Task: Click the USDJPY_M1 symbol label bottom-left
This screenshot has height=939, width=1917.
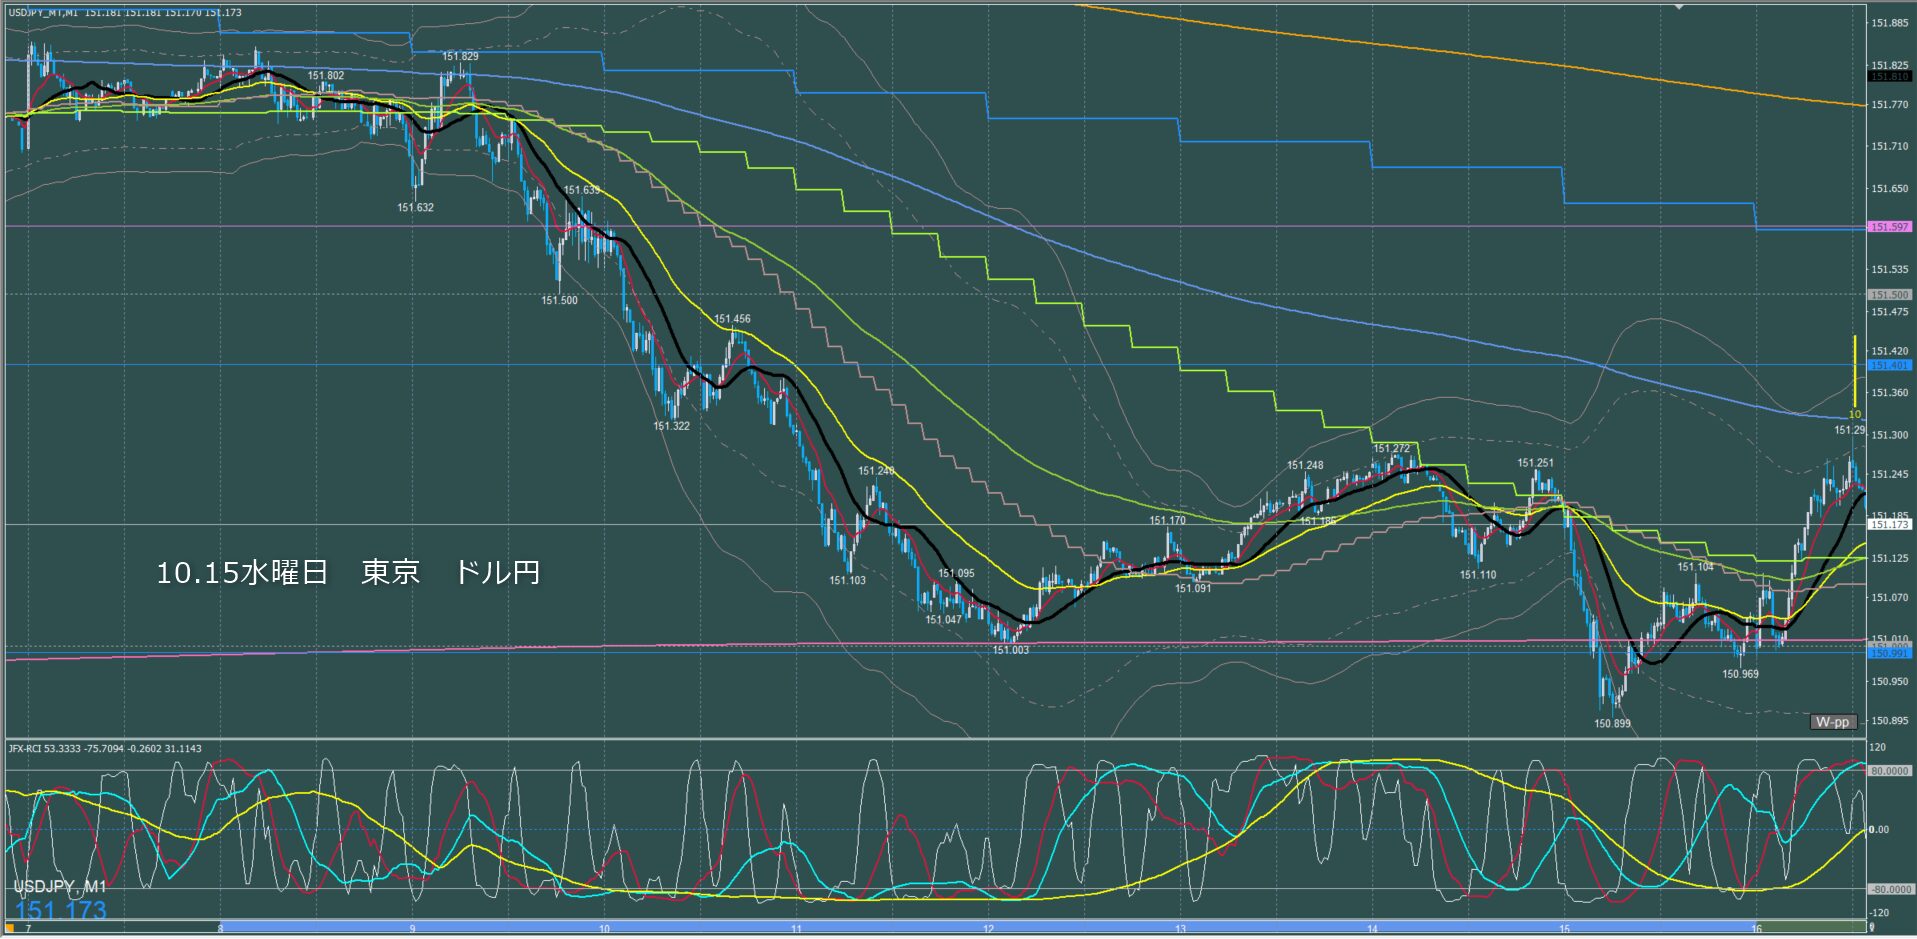Action: [x=60, y=887]
